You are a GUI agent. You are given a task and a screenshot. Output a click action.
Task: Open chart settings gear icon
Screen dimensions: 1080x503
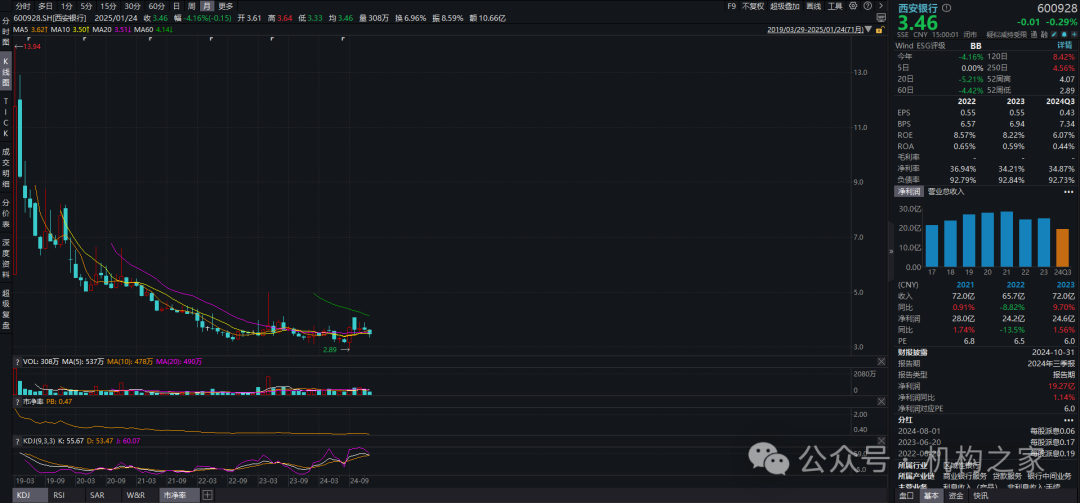coord(854,6)
